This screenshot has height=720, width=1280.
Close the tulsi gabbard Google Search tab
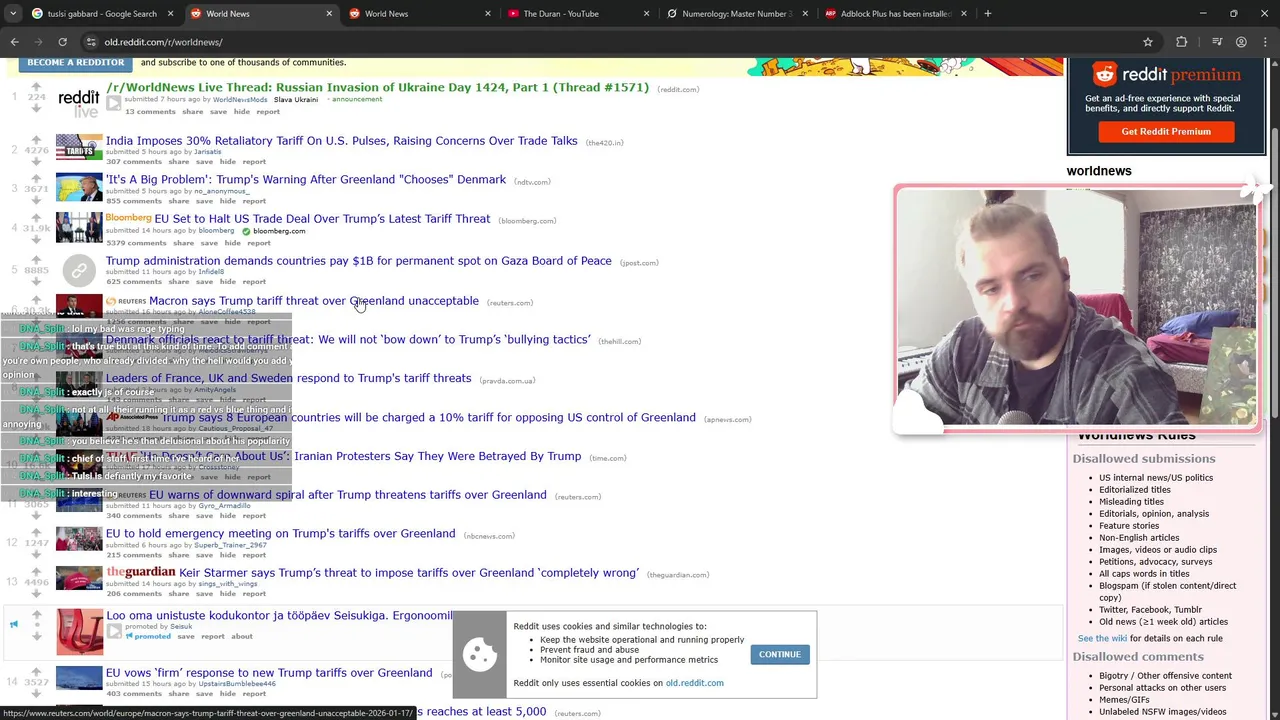click(170, 14)
